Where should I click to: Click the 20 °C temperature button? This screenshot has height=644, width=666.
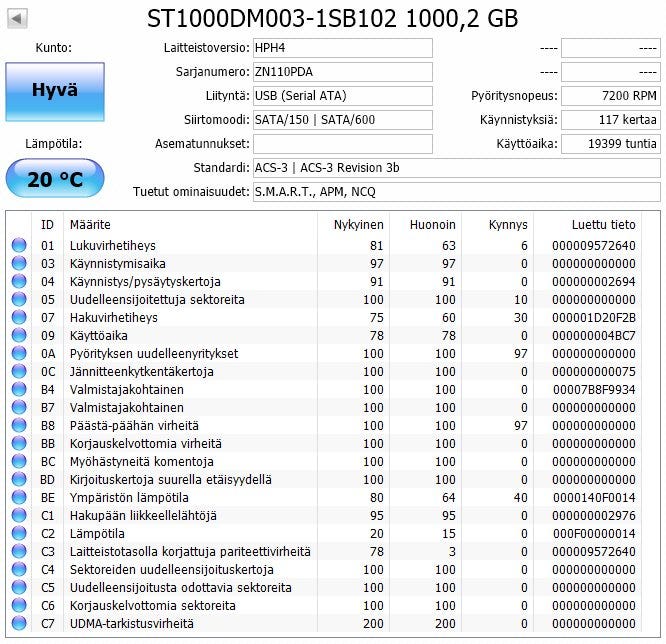[x=55, y=178]
